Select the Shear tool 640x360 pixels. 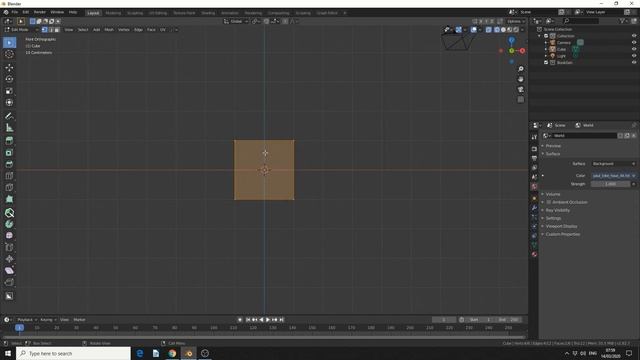pyautogui.click(x=9, y=271)
